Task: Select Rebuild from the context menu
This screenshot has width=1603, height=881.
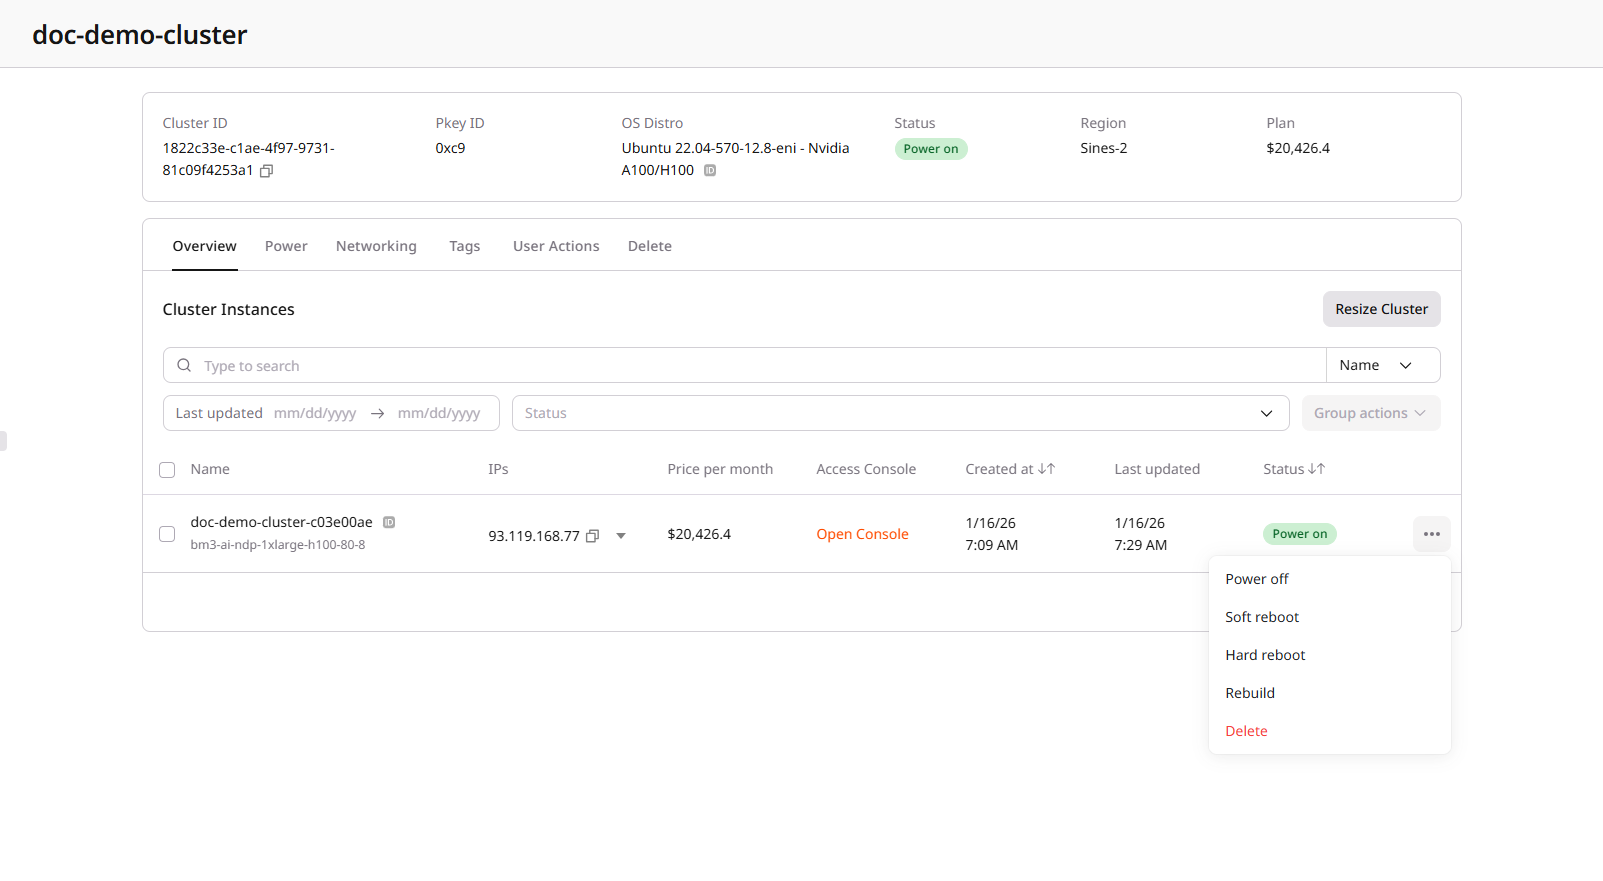Action: [x=1330, y=693]
